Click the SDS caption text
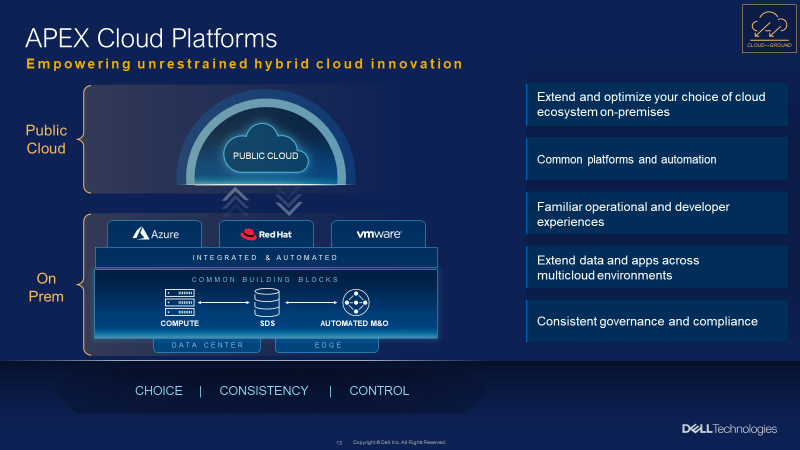 tap(267, 323)
